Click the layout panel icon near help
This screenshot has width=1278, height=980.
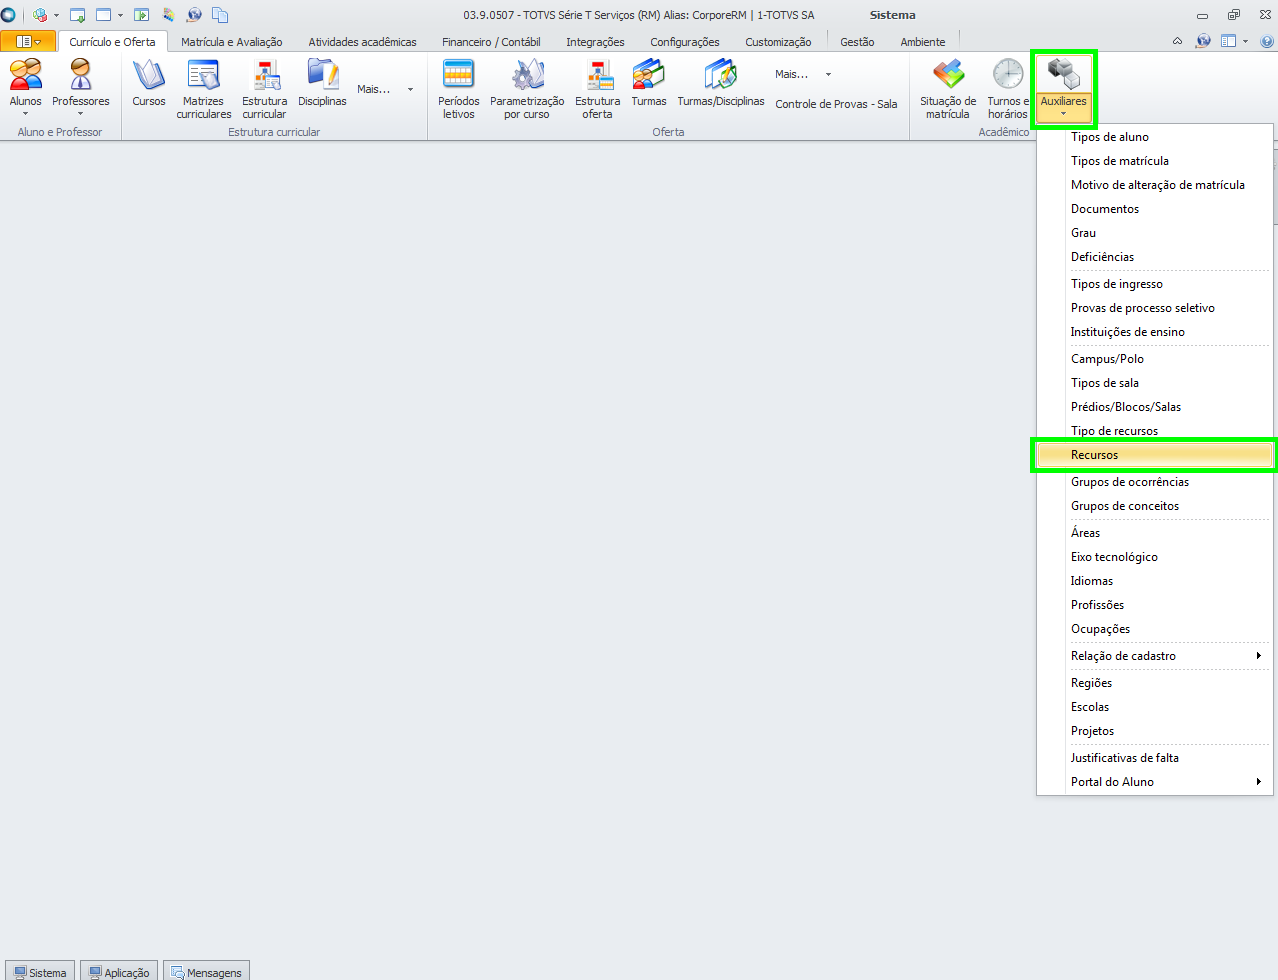[1228, 41]
